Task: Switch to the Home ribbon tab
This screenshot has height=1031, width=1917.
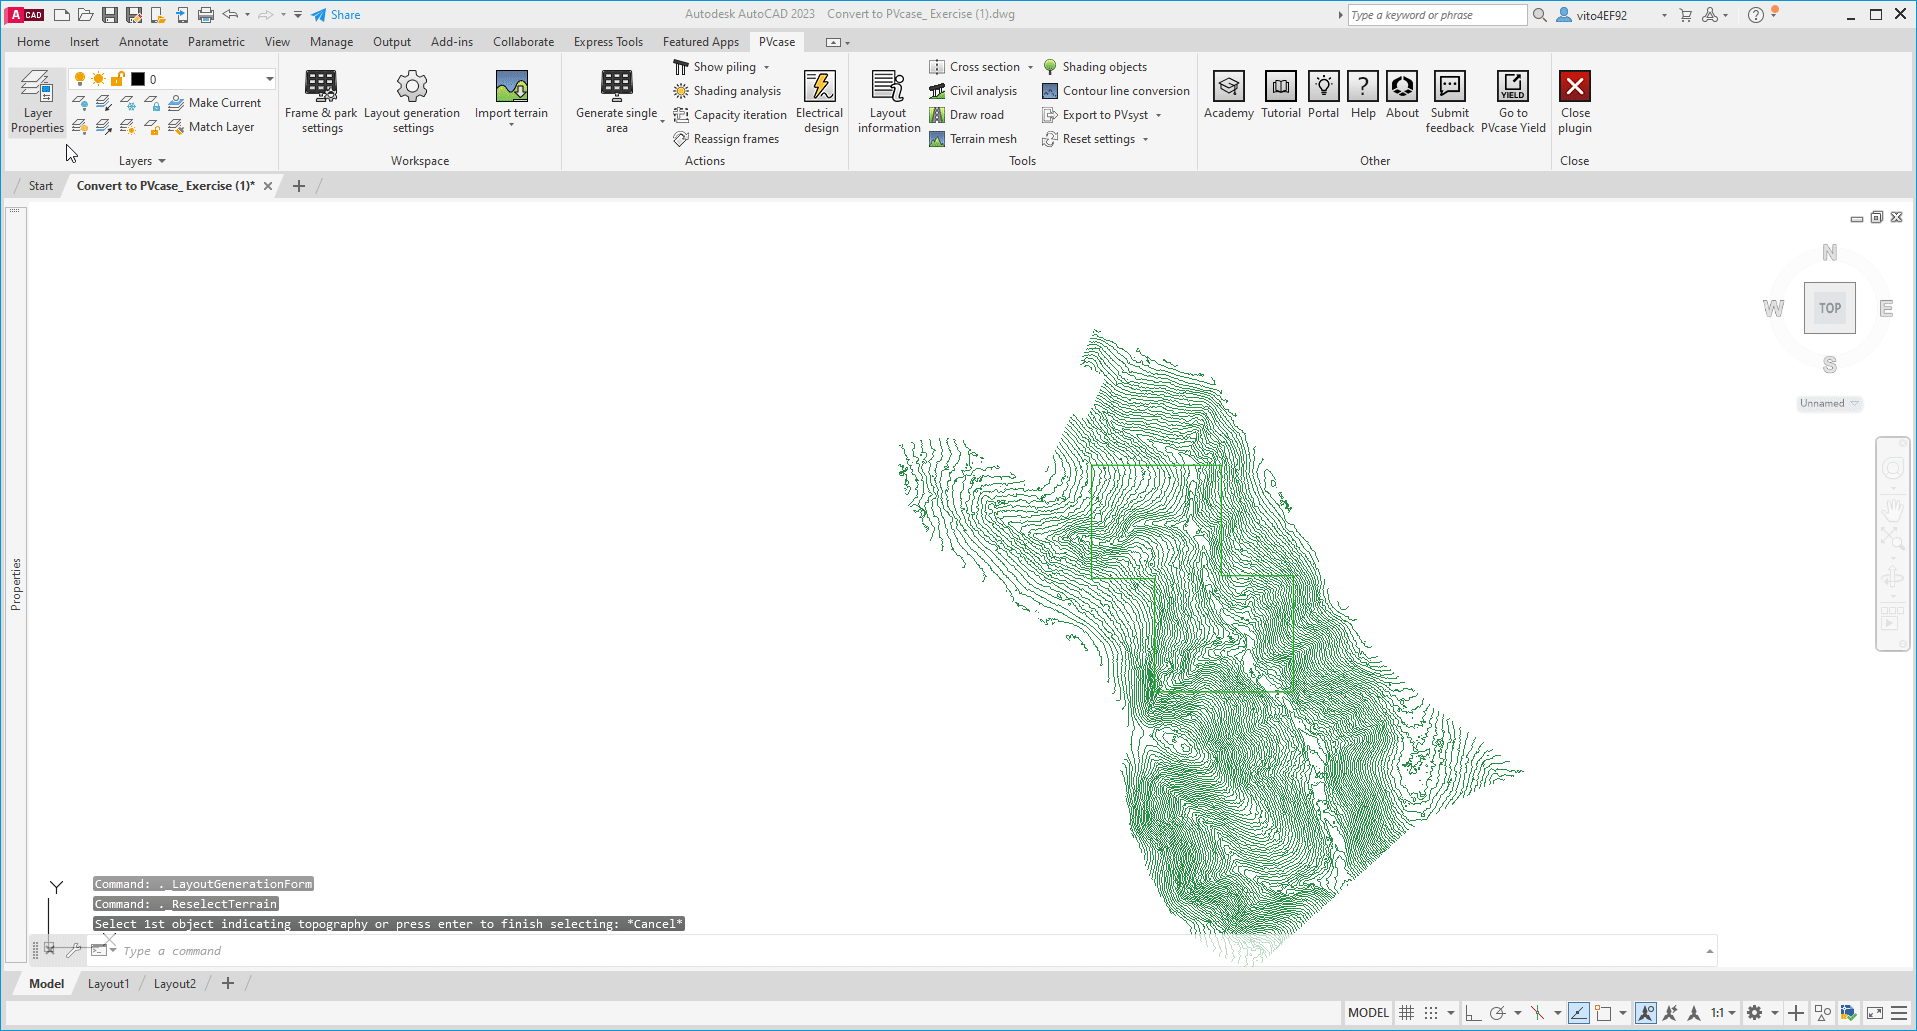Action: [x=34, y=42]
